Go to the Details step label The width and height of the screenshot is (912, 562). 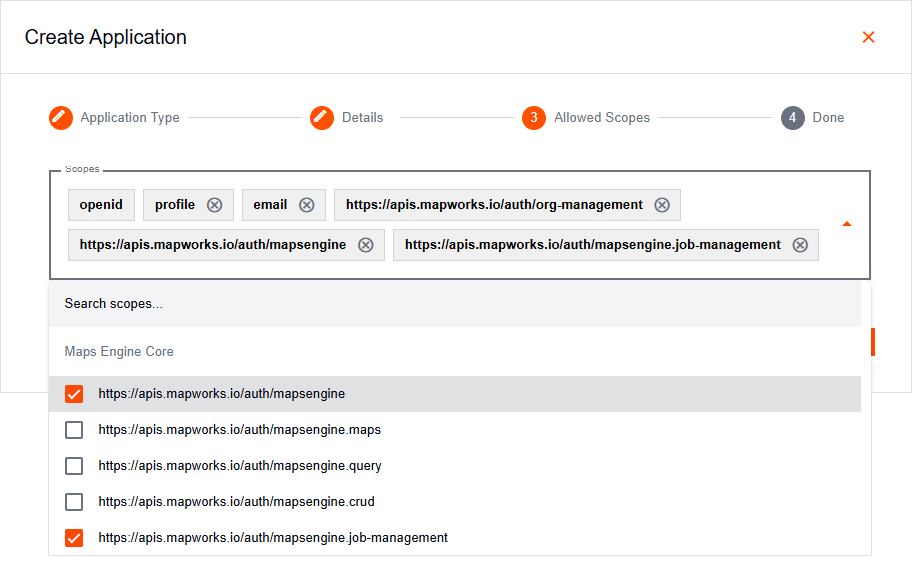click(x=362, y=118)
